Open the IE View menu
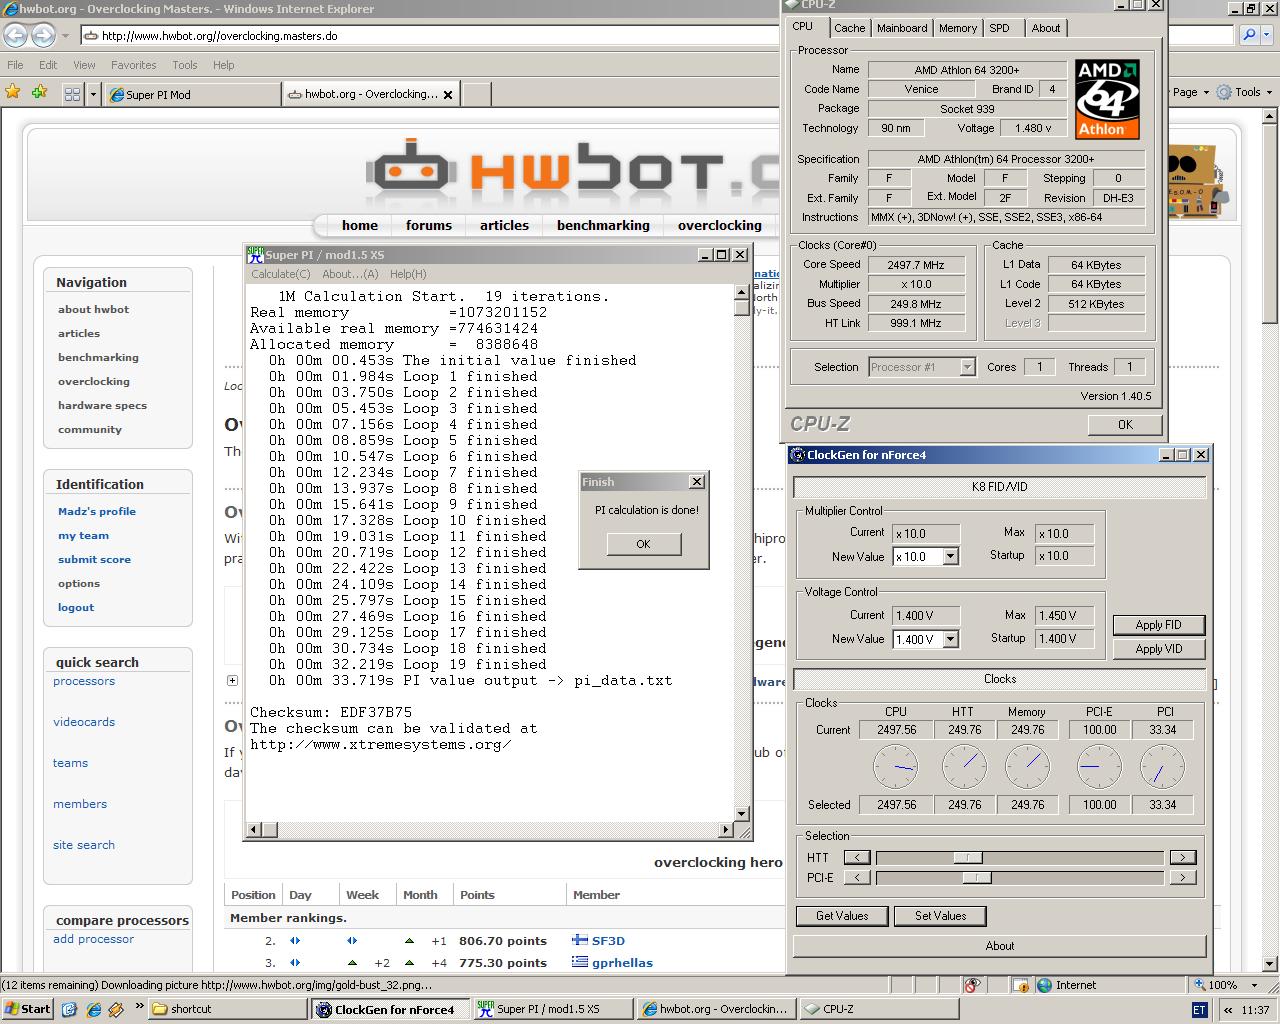This screenshot has height=1024, width=1280. click(x=84, y=65)
